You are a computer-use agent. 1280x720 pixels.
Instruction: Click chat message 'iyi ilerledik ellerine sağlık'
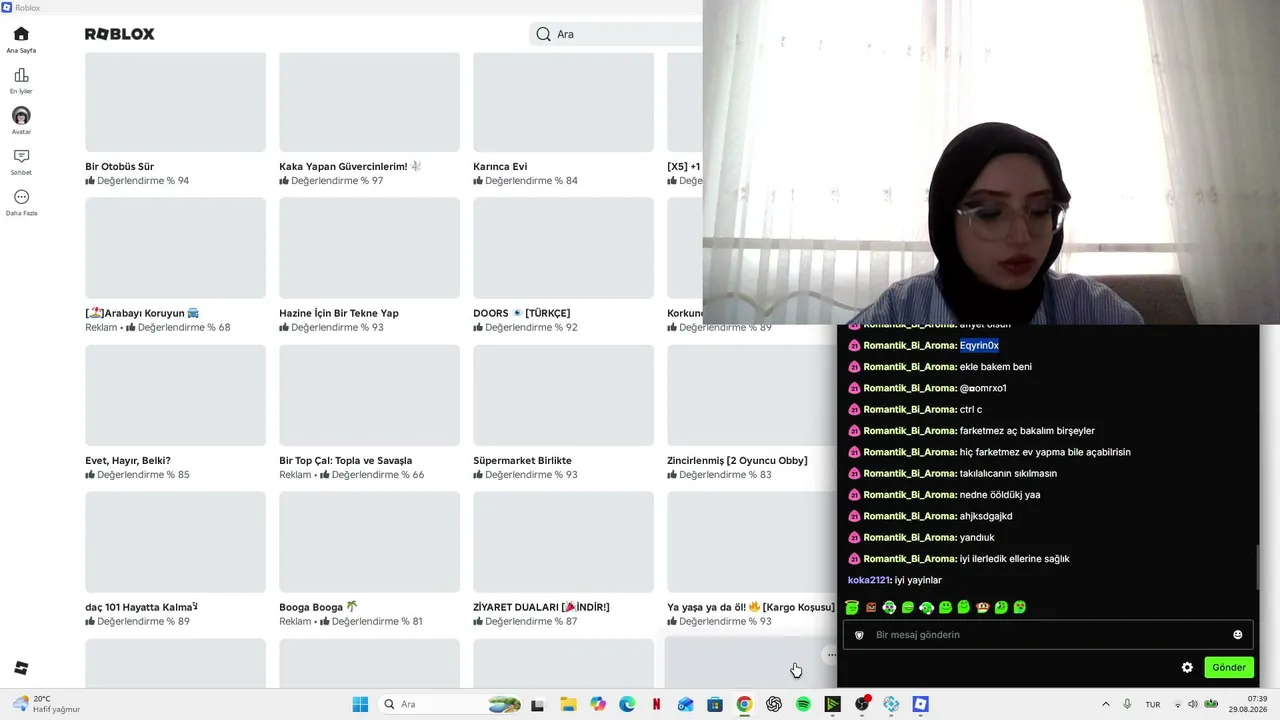(1014, 559)
